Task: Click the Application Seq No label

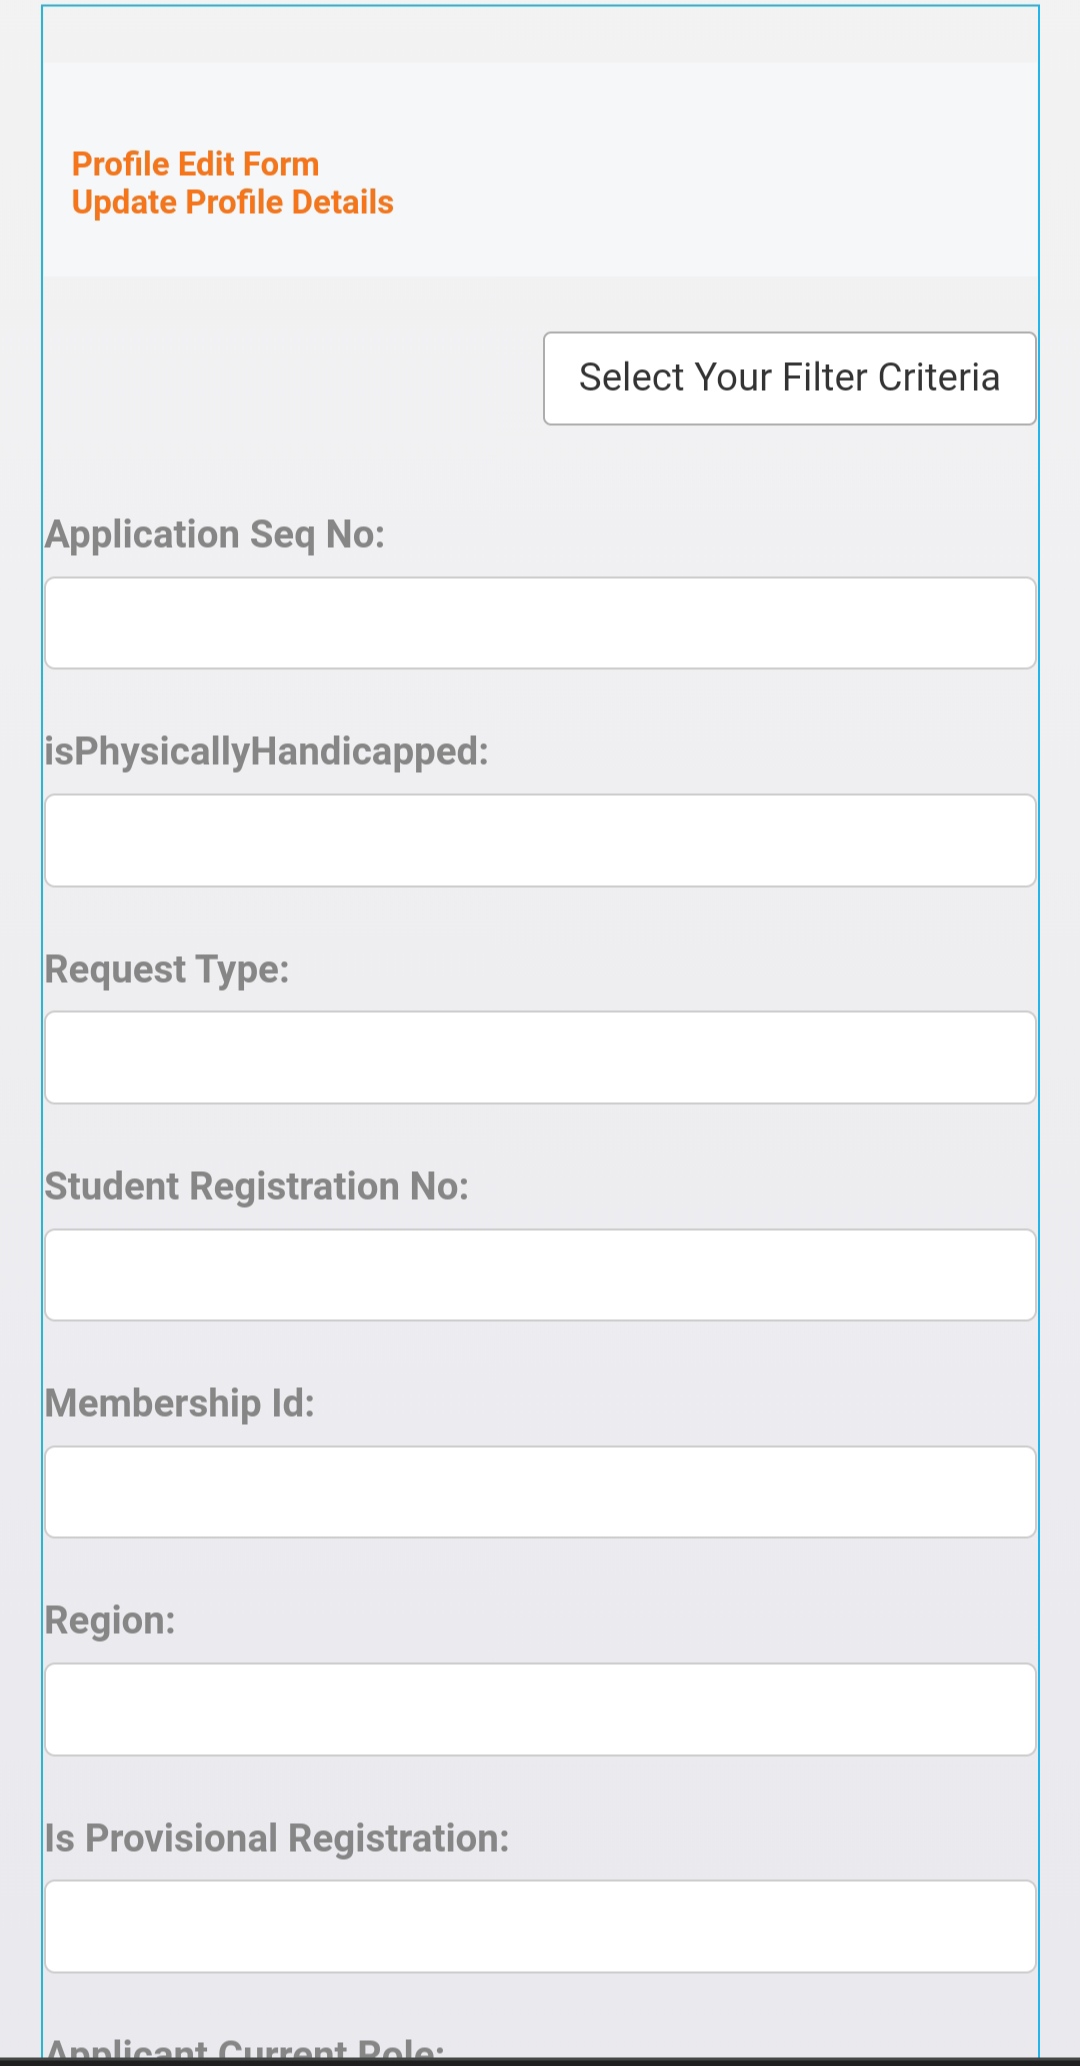Action: click(x=215, y=534)
